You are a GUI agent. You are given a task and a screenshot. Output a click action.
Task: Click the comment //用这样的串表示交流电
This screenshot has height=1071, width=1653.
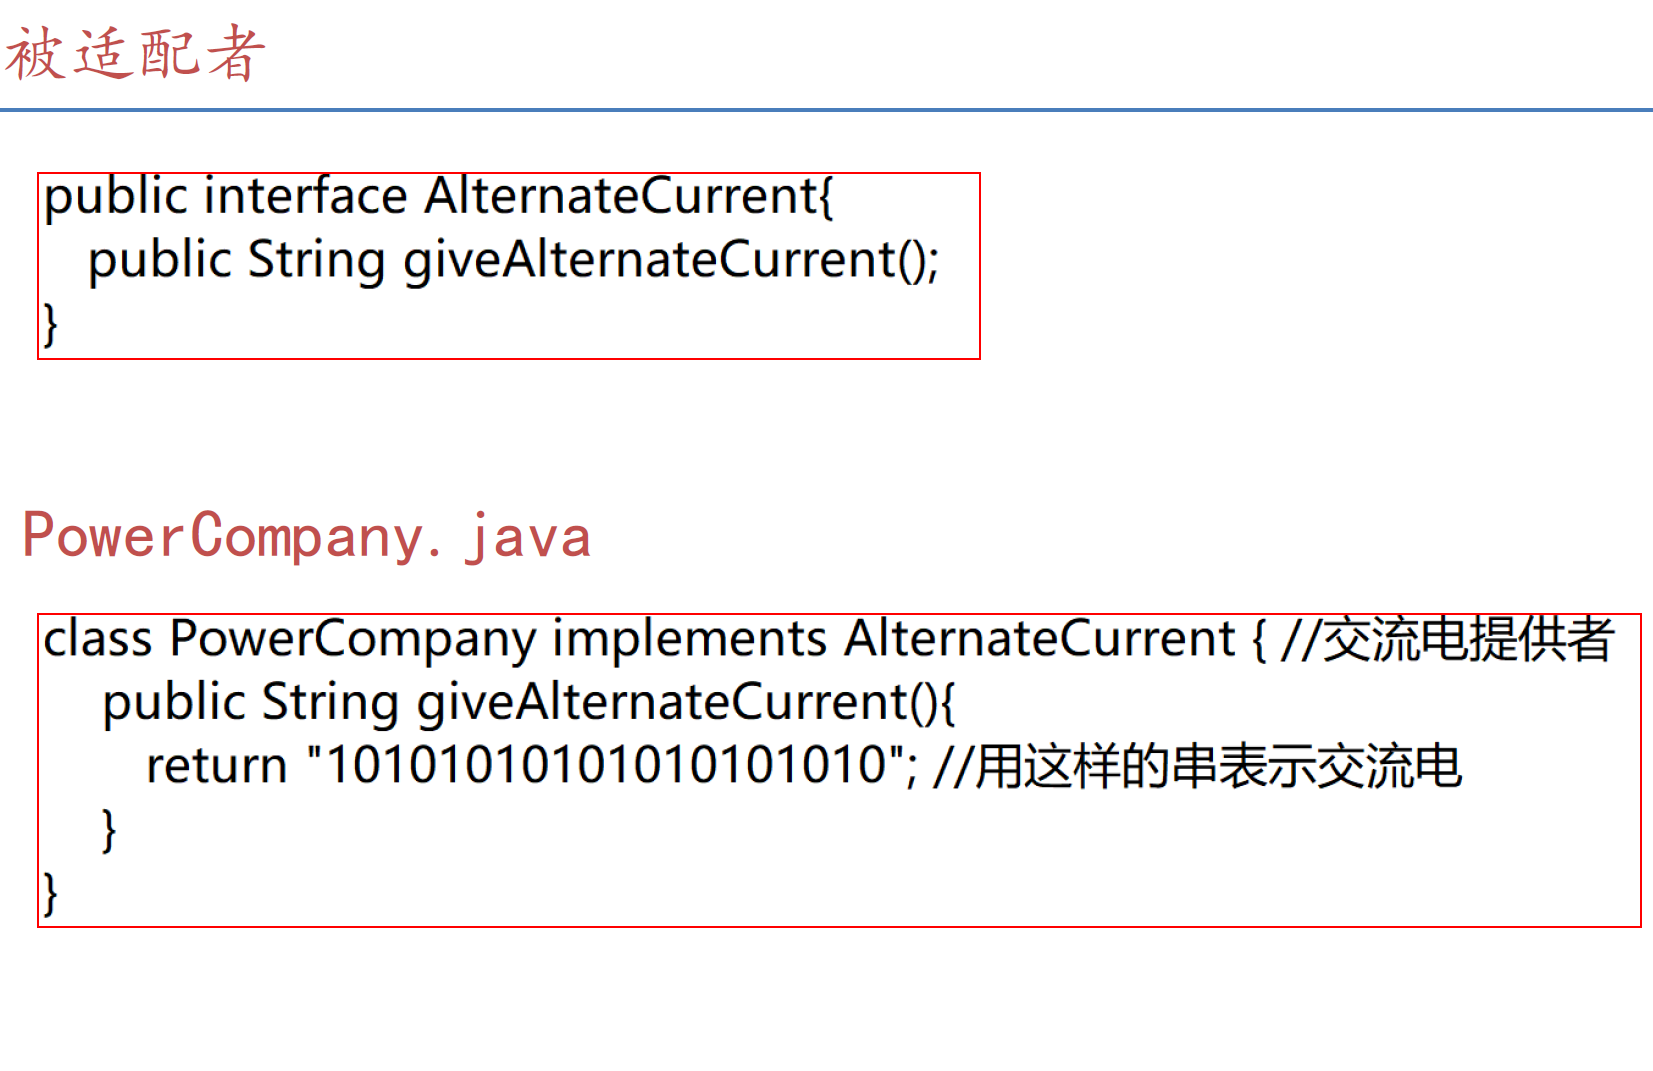click(1197, 766)
